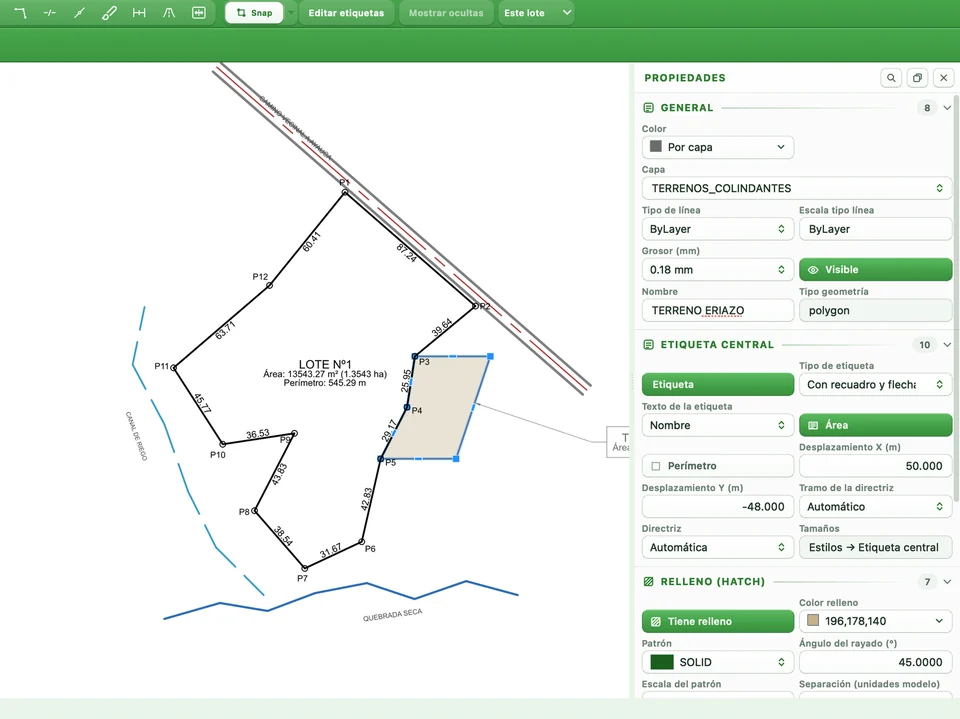Select the road icon tool
This screenshot has height=719, width=960.
(169, 13)
